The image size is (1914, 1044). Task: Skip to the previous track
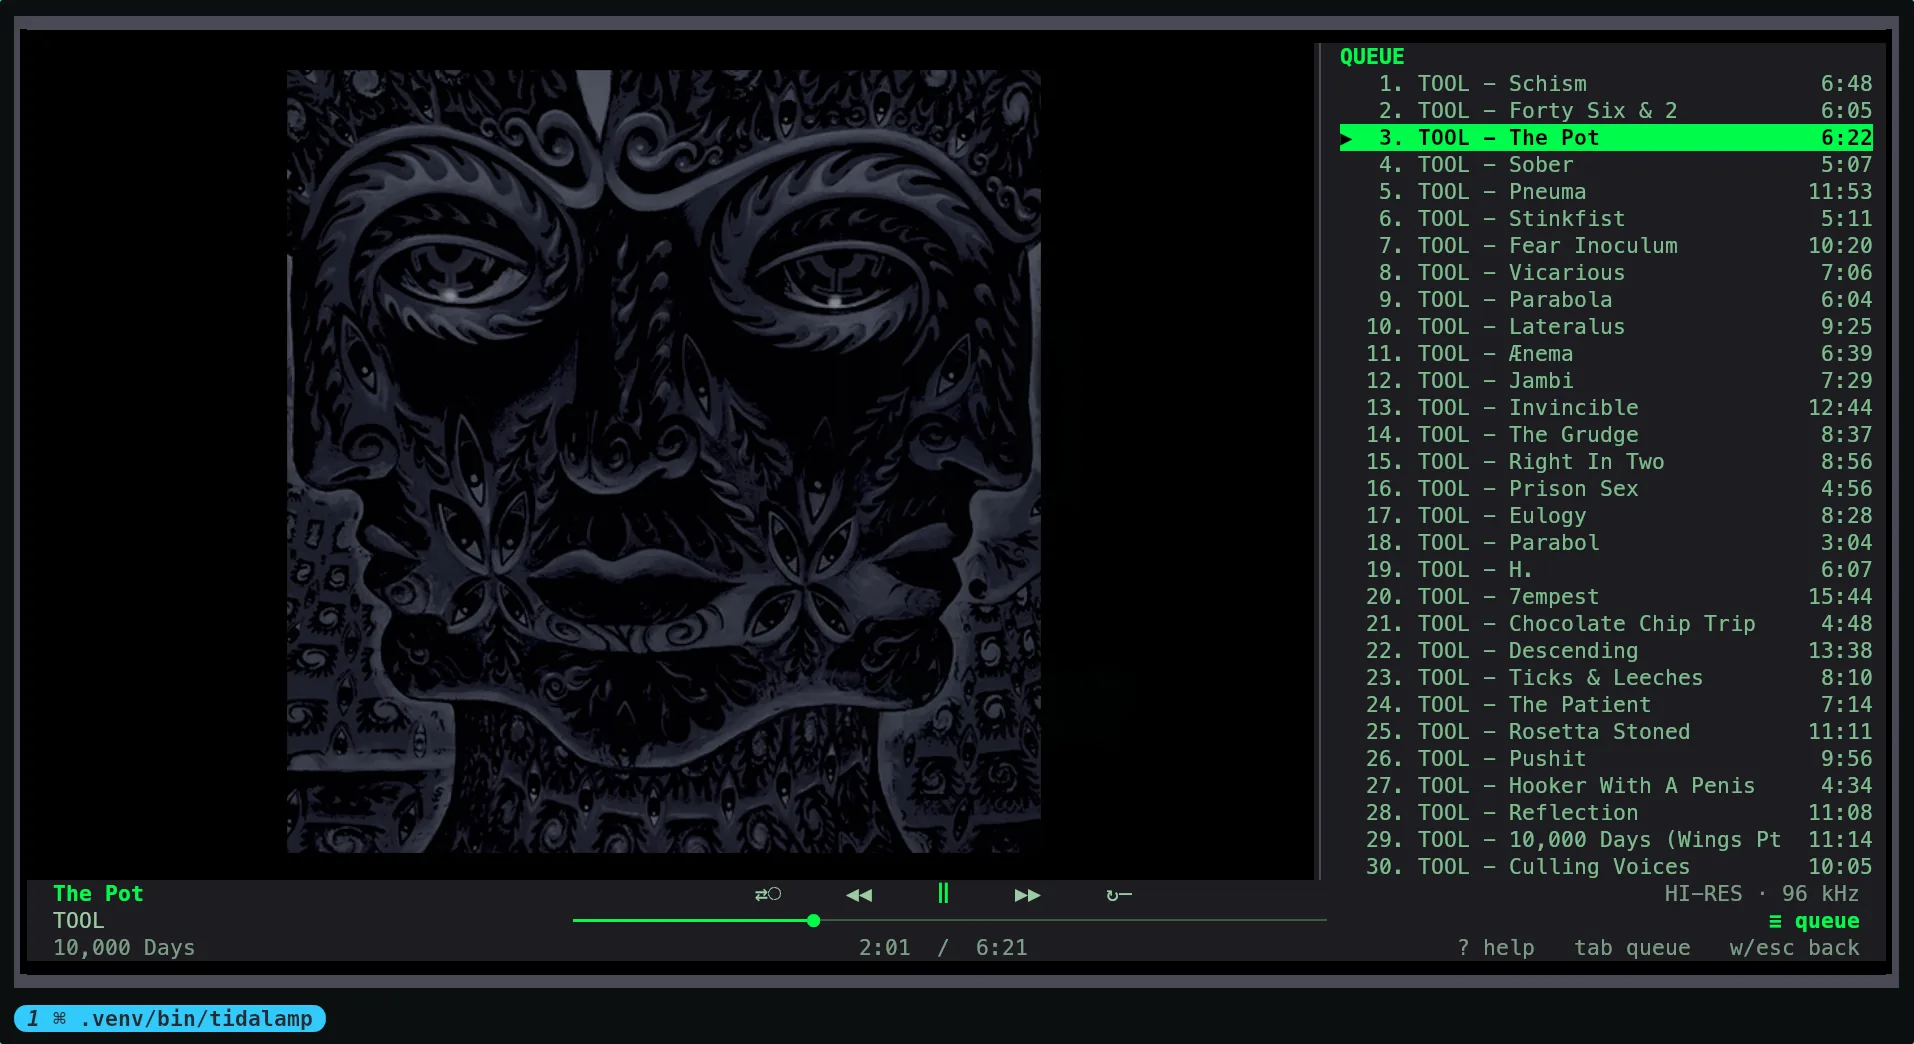click(x=859, y=895)
